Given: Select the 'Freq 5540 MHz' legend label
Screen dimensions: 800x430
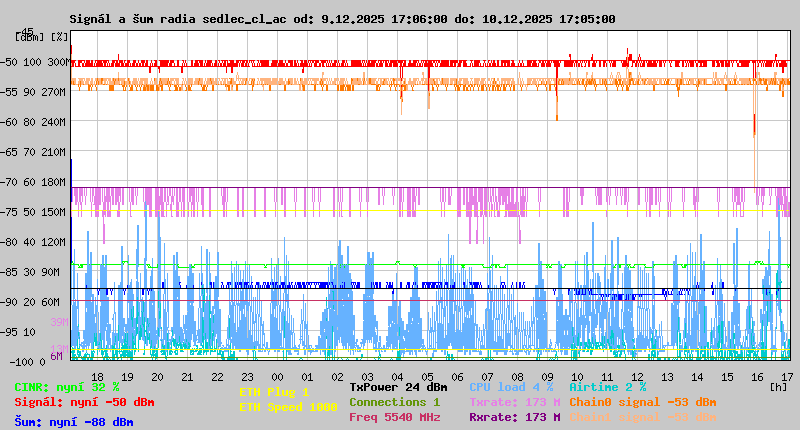Looking at the screenshot, I should point(394,417).
